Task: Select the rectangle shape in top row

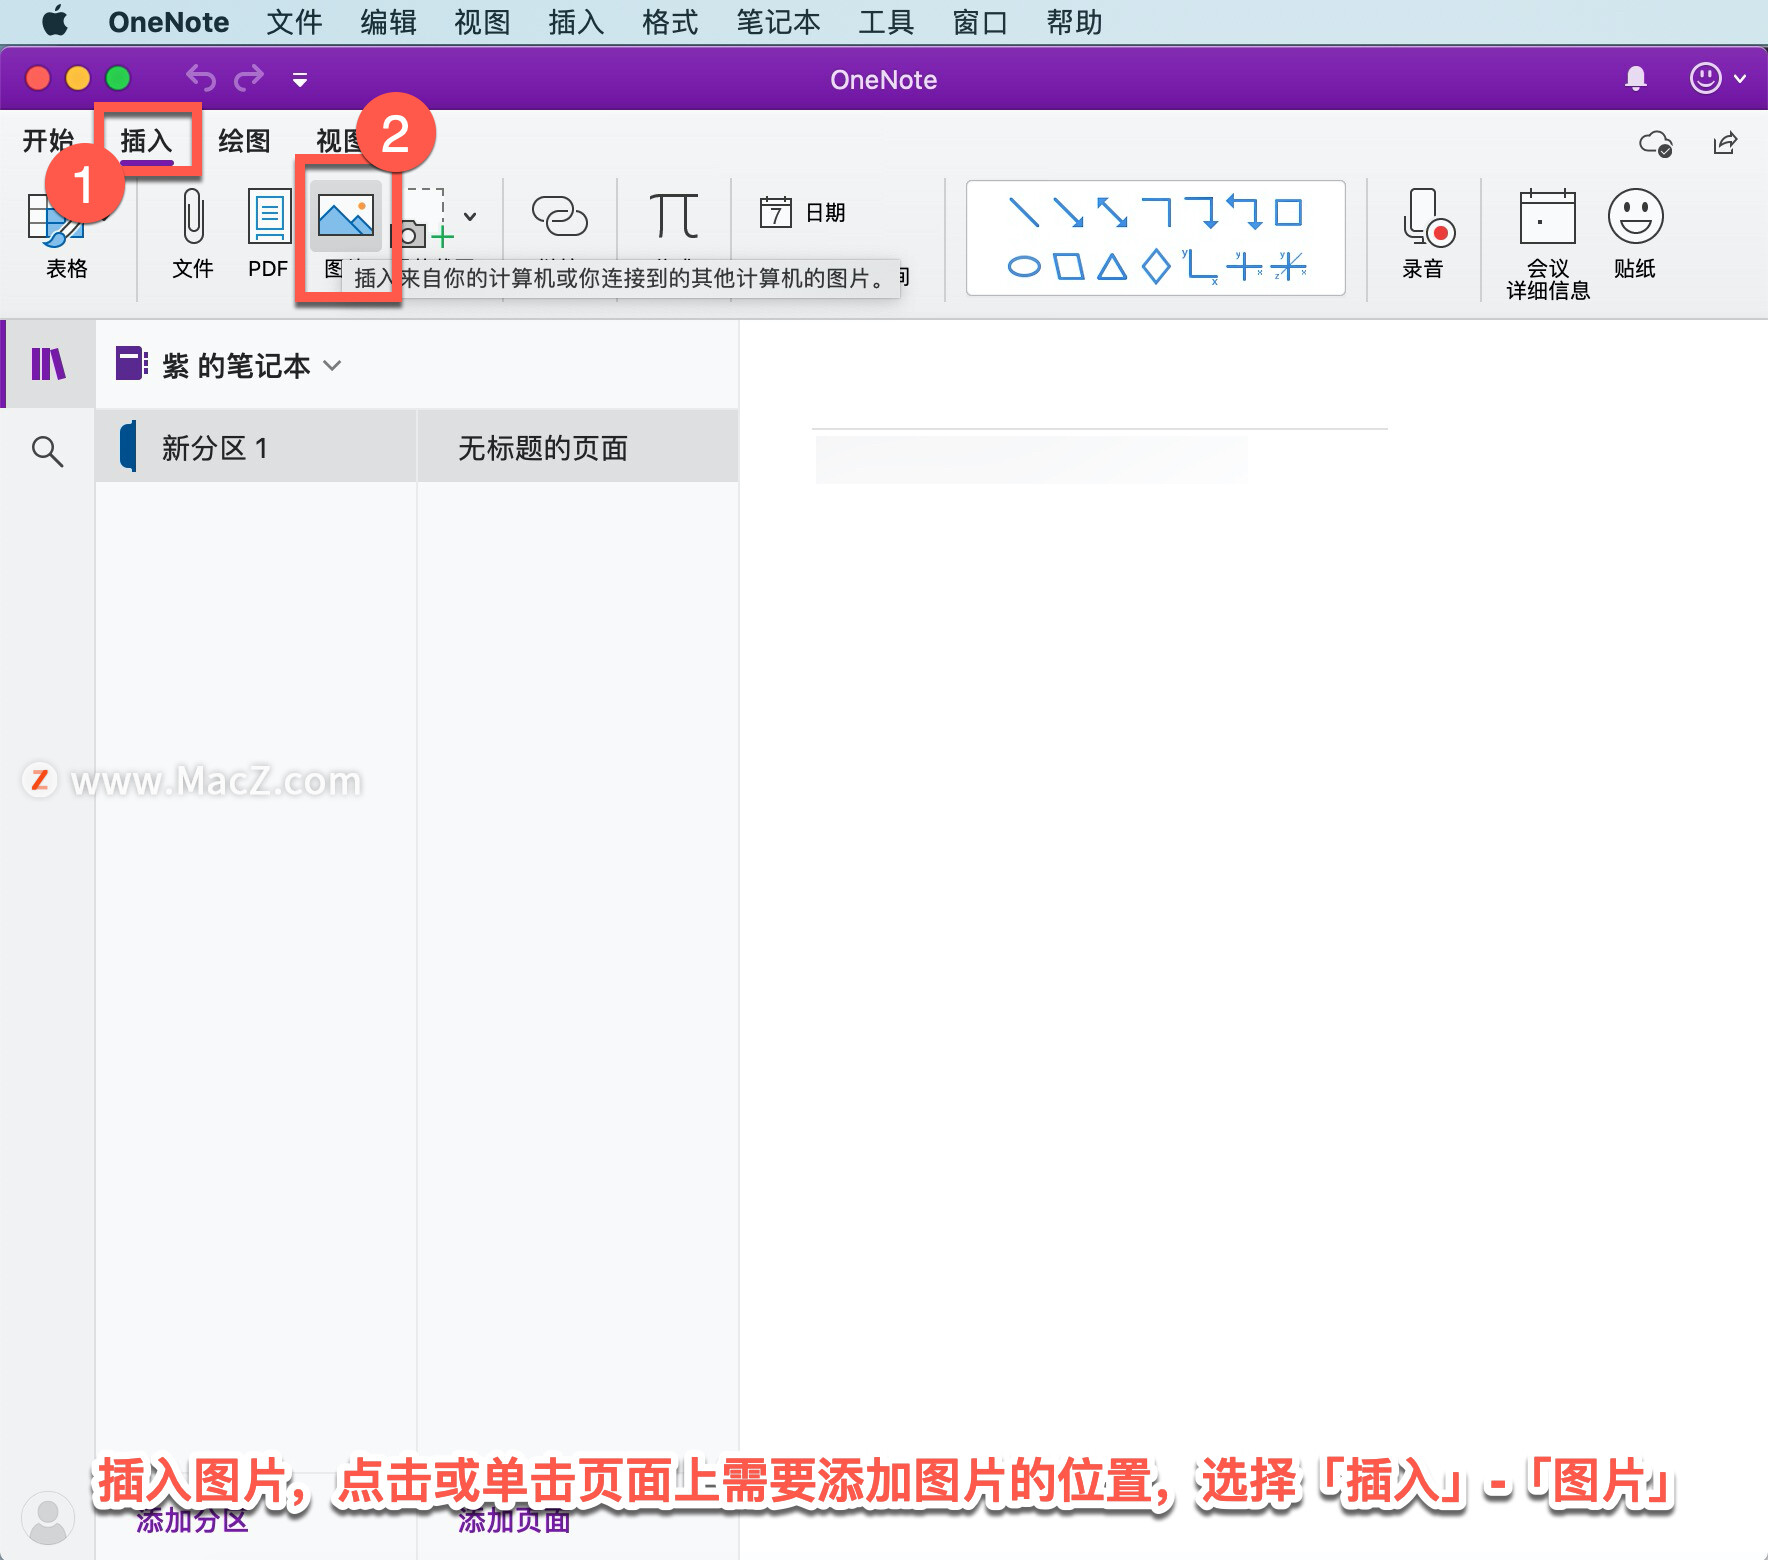Action: pos(1288,212)
